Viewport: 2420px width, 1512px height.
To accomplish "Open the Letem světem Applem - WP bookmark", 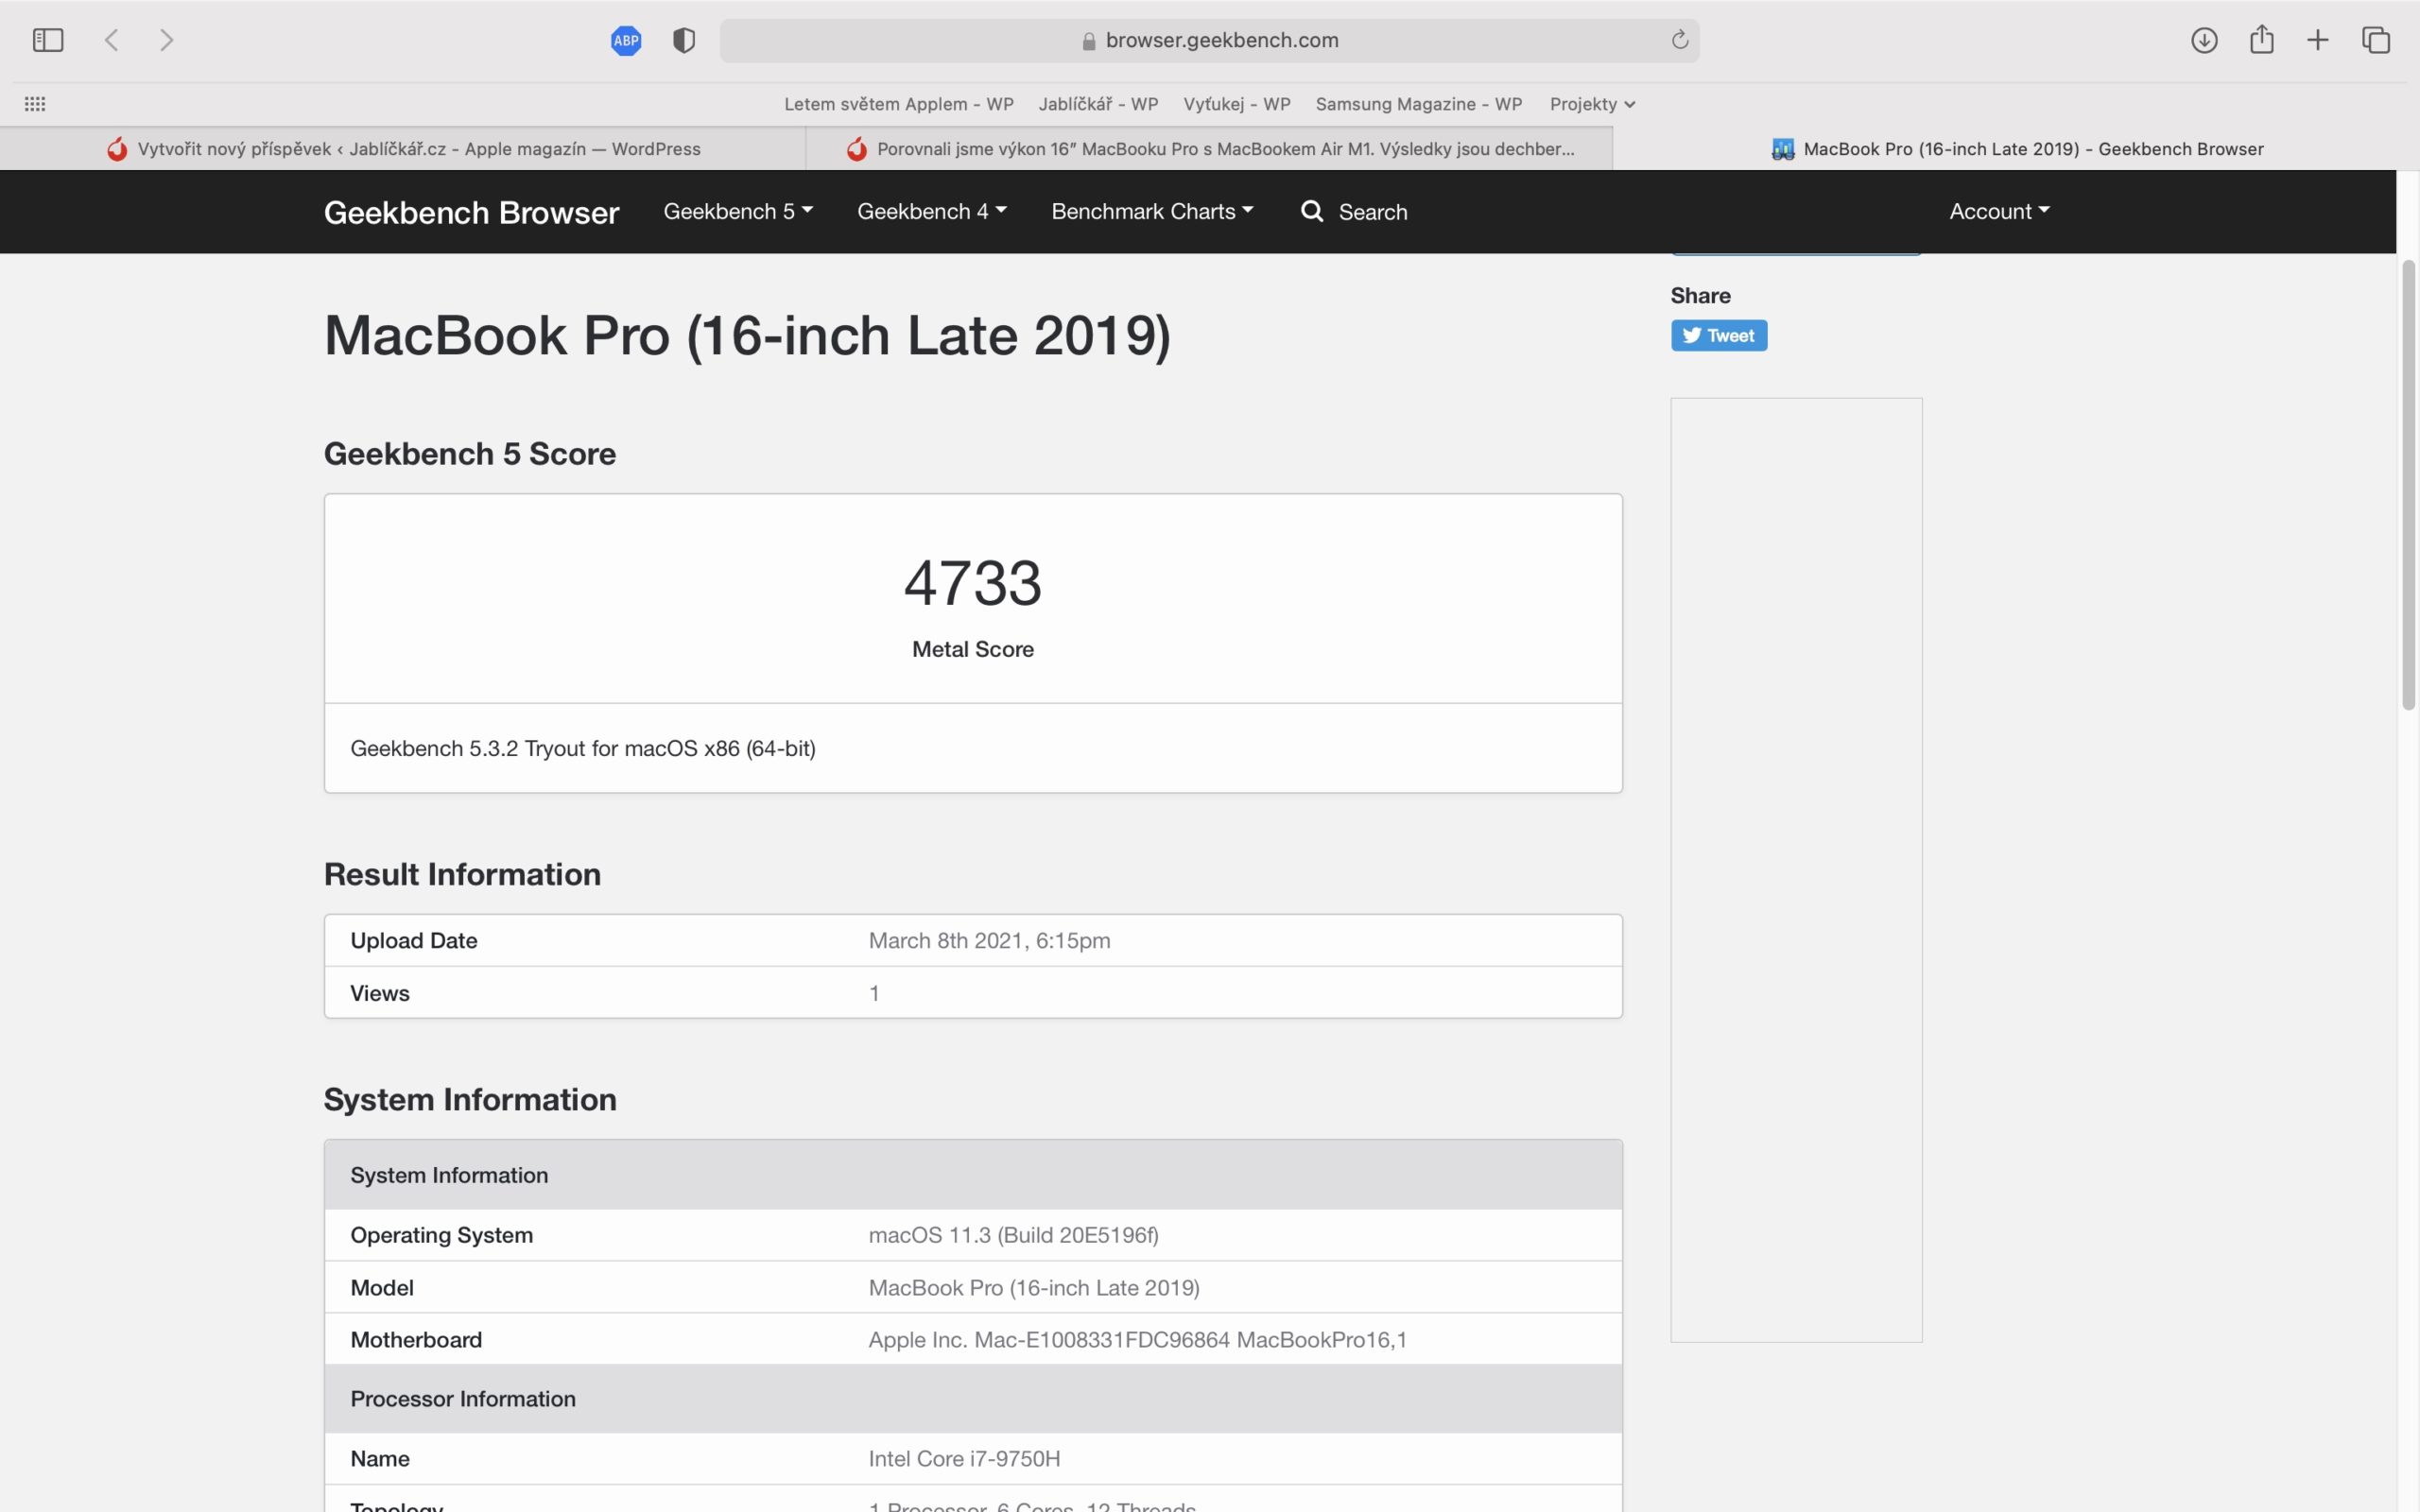I will [x=899, y=104].
